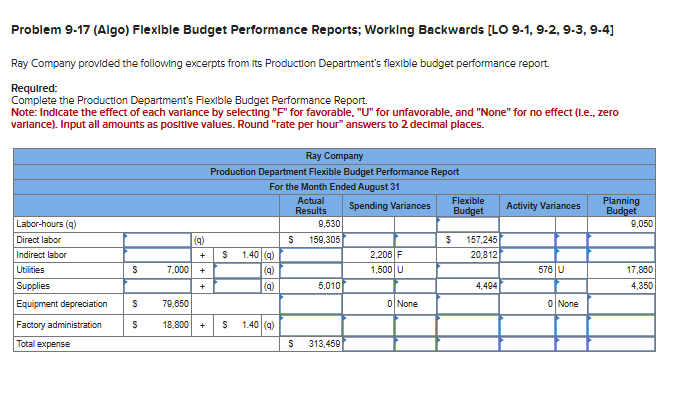691x399 pixels.
Task: Click Supplies spending variance amount field
Action: 368,286
